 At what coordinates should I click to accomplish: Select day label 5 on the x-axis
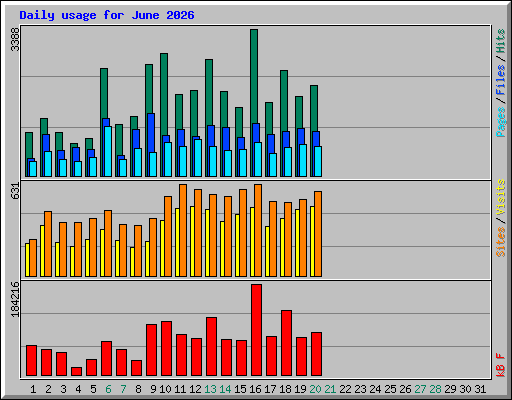pos(93,389)
